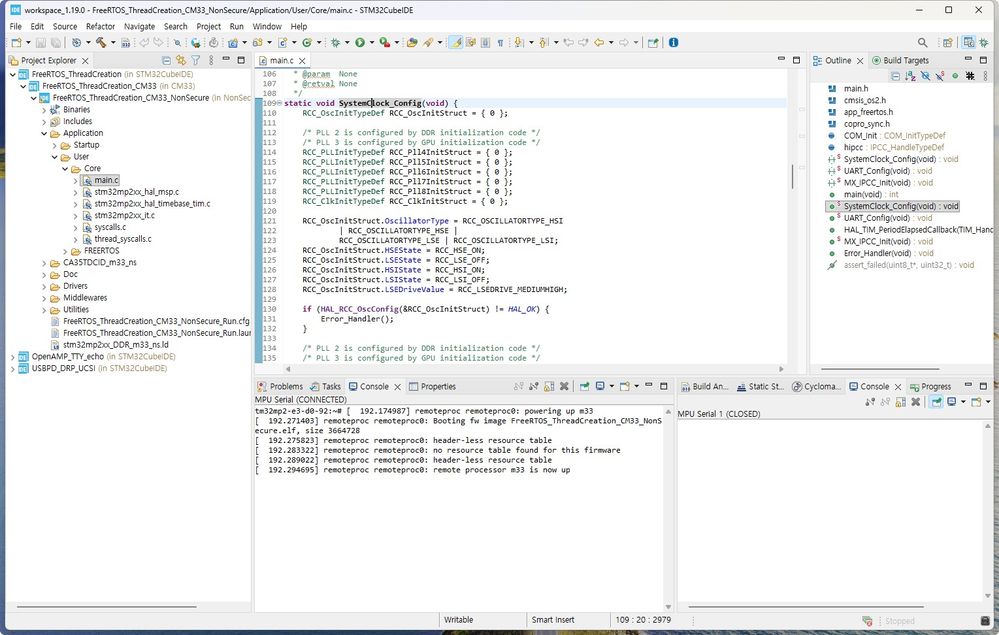999x635 pixels.
Task: Open the Project Explorer filter icon
Action: tap(197, 61)
